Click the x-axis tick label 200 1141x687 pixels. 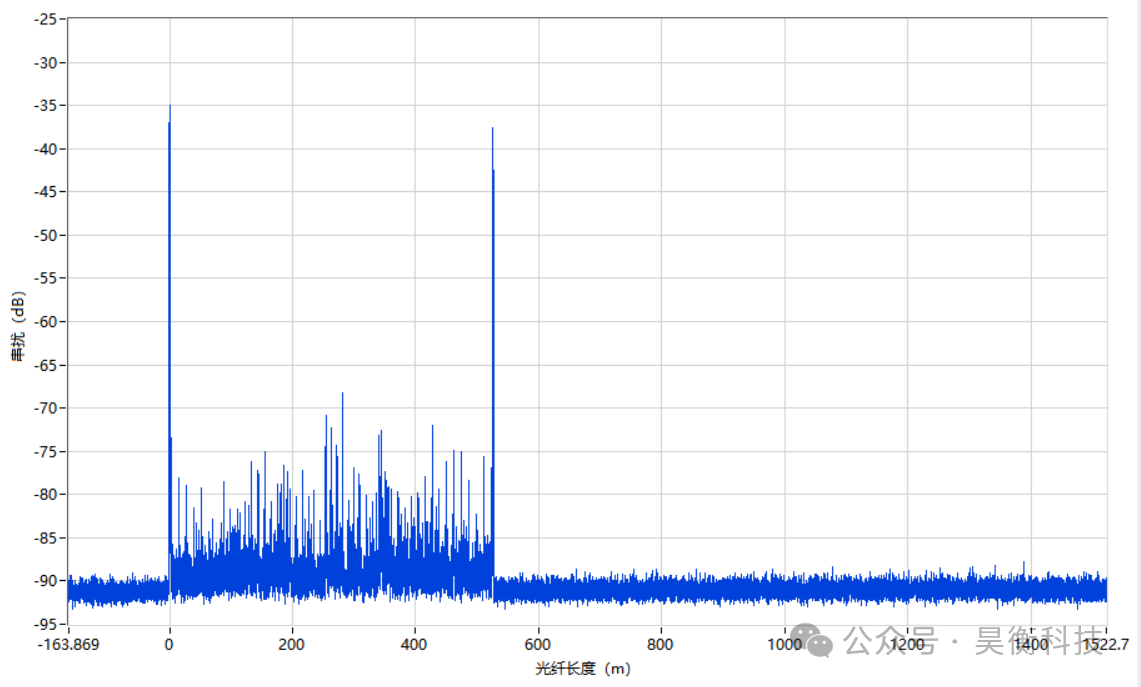coord(292,645)
